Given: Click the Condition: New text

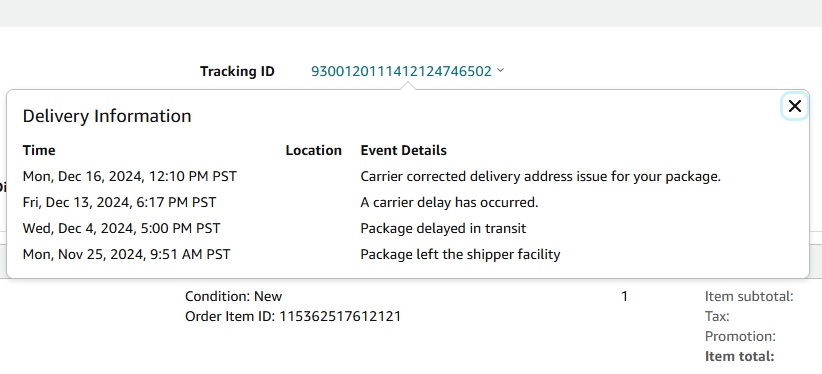Looking at the screenshot, I should [233, 296].
